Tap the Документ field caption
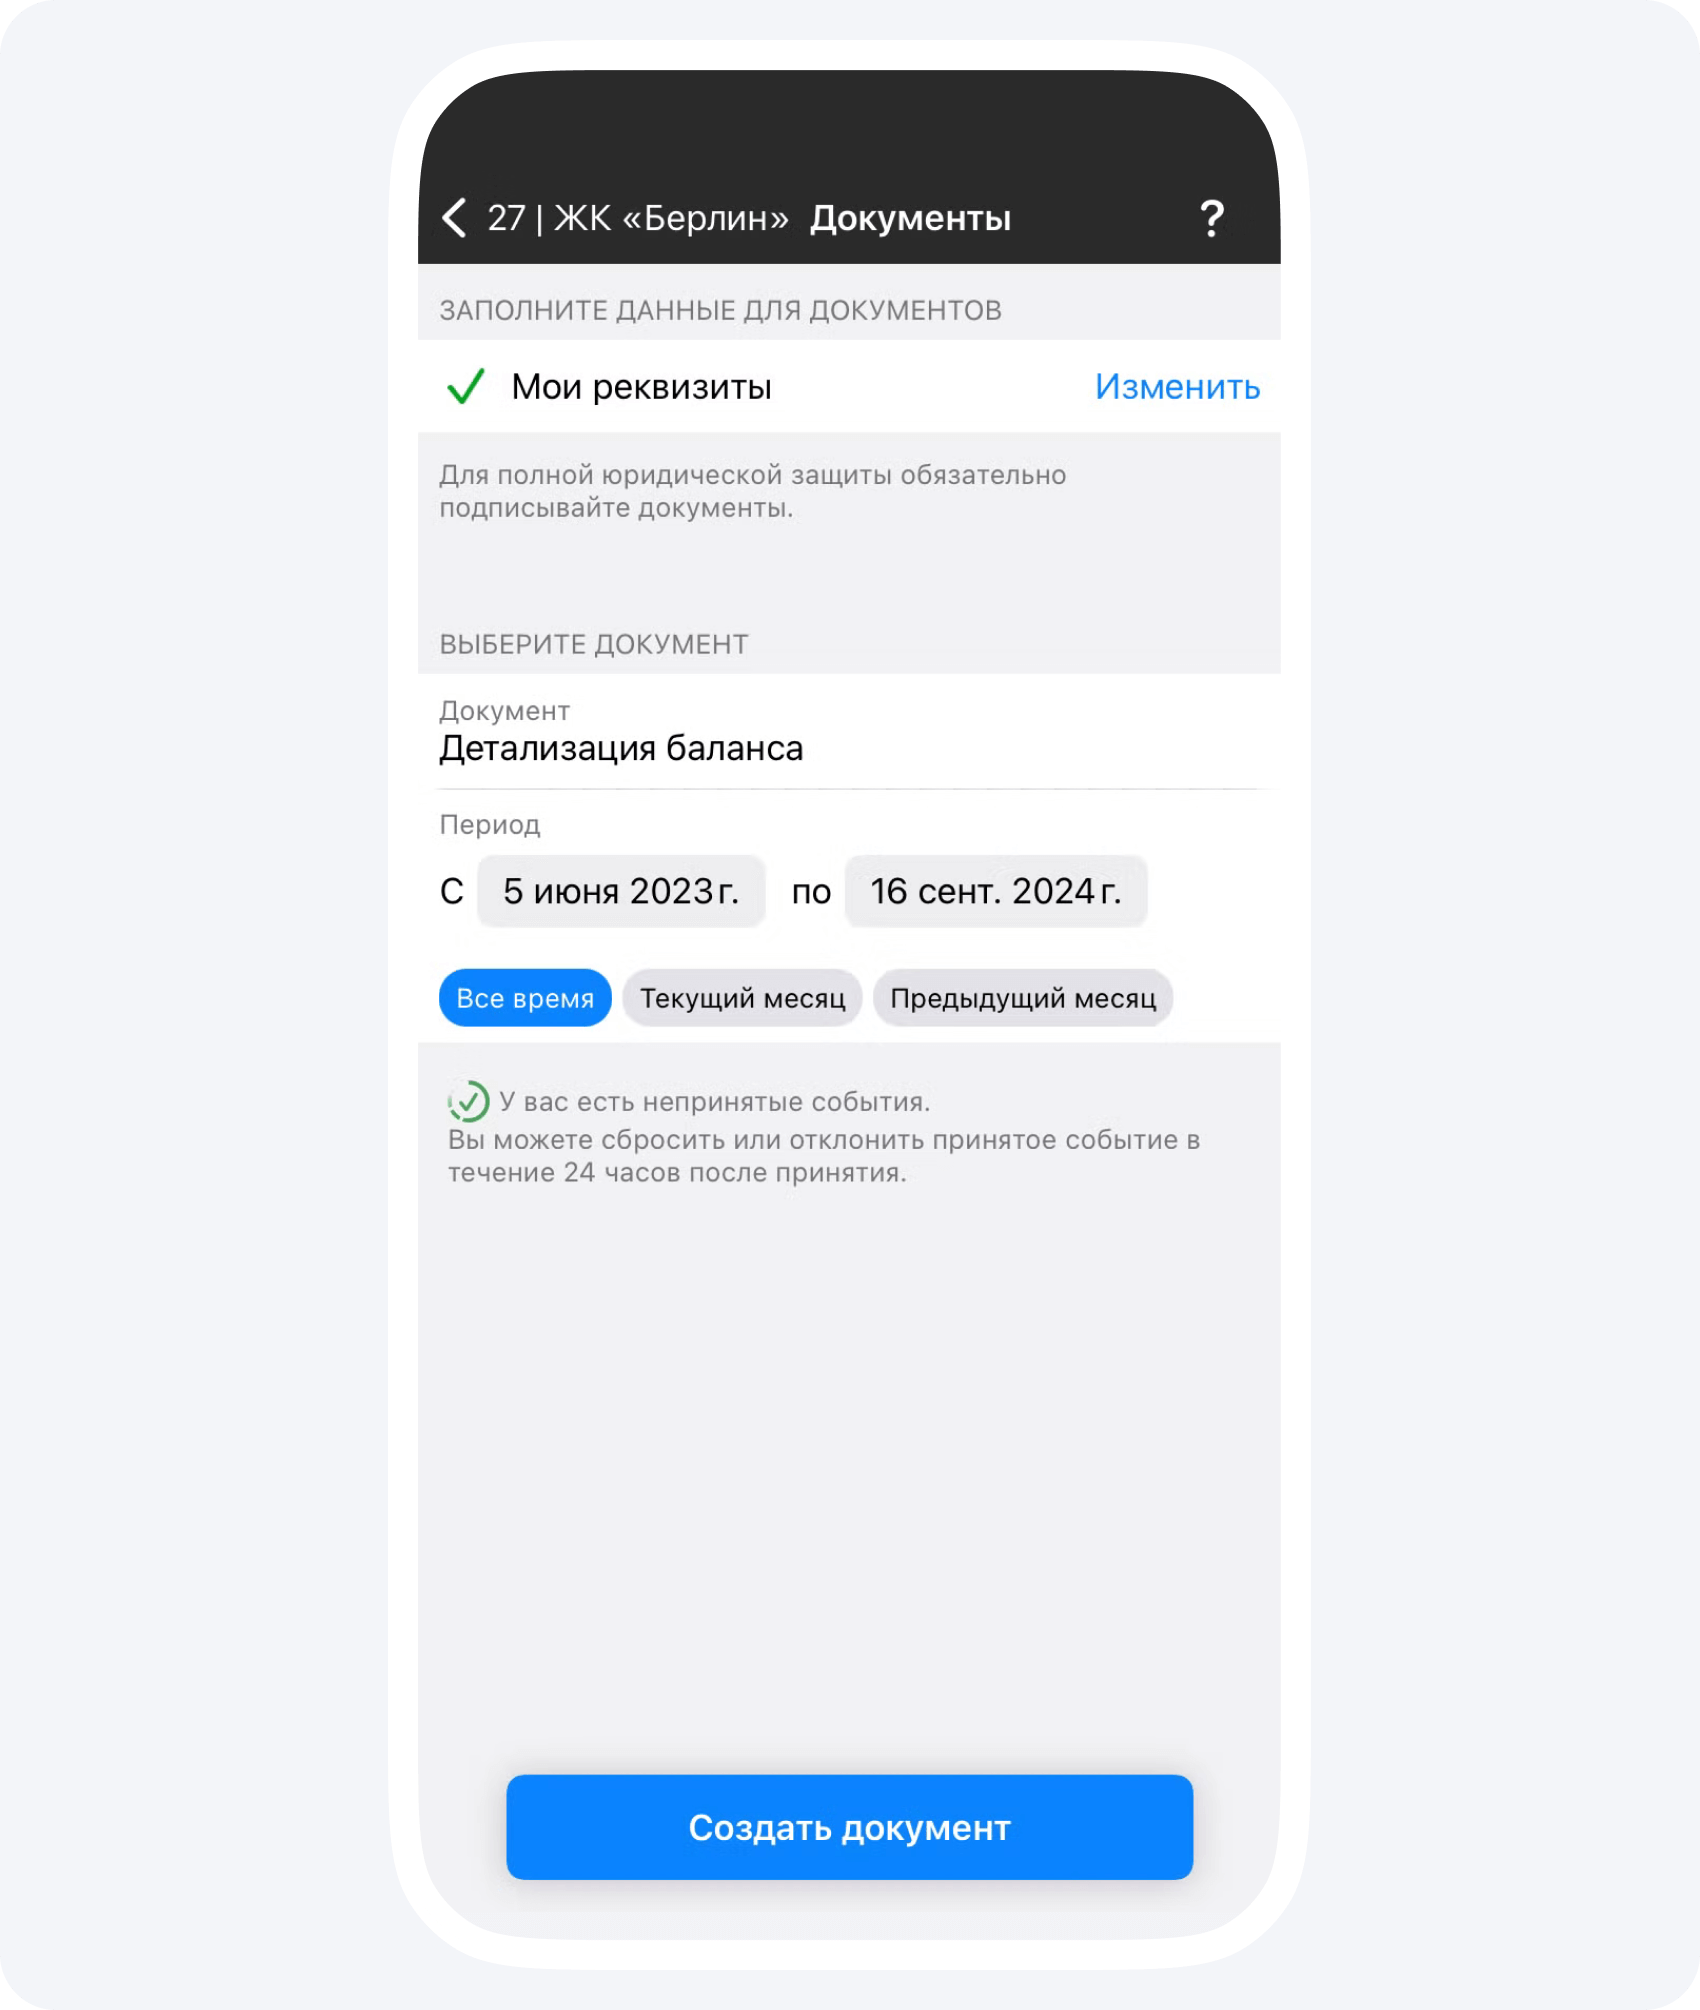The image size is (1700, 2010). [x=505, y=711]
